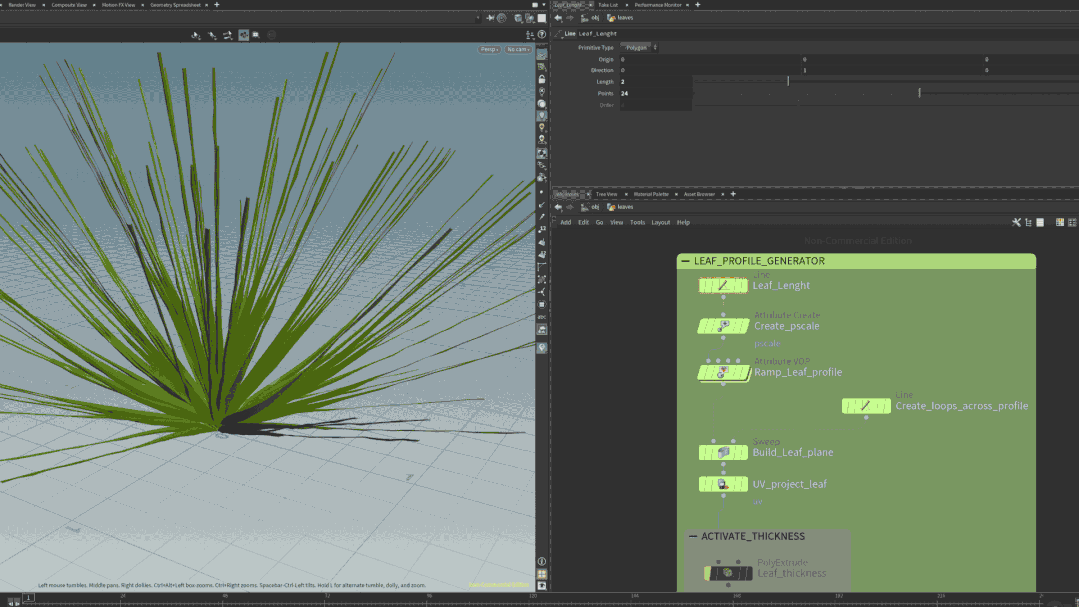This screenshot has height=607, width=1079.
Task: Click the Leaf_Lenght Line node icon
Action: (x=723, y=286)
